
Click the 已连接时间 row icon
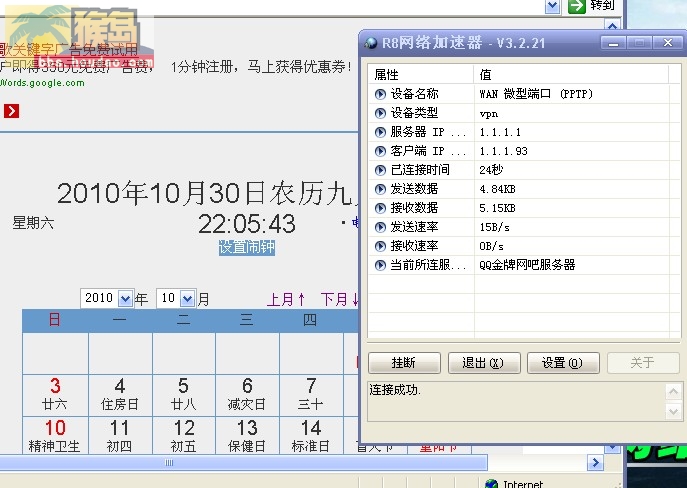point(380,170)
